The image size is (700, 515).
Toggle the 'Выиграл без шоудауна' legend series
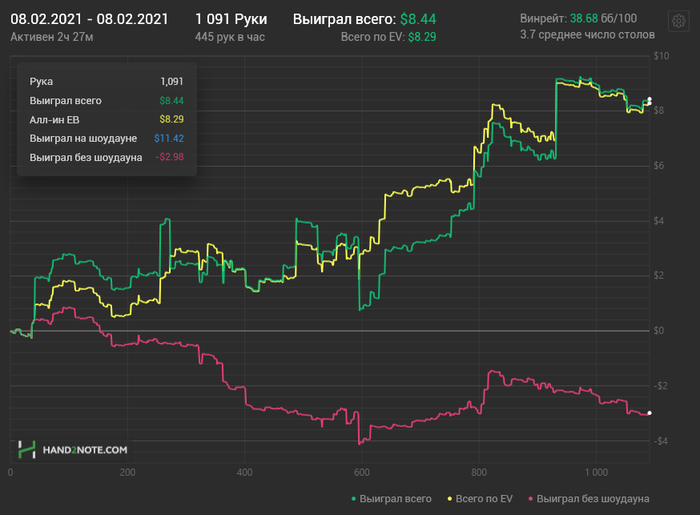point(589,498)
